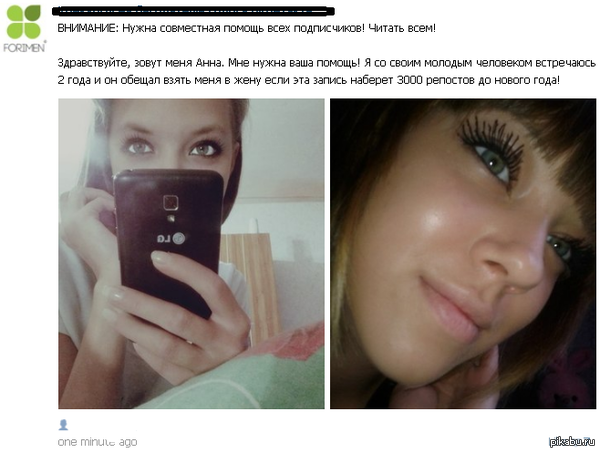Open the blacked-out group name link
Screen dimensions: 600x453
pyautogui.click(x=193, y=11)
